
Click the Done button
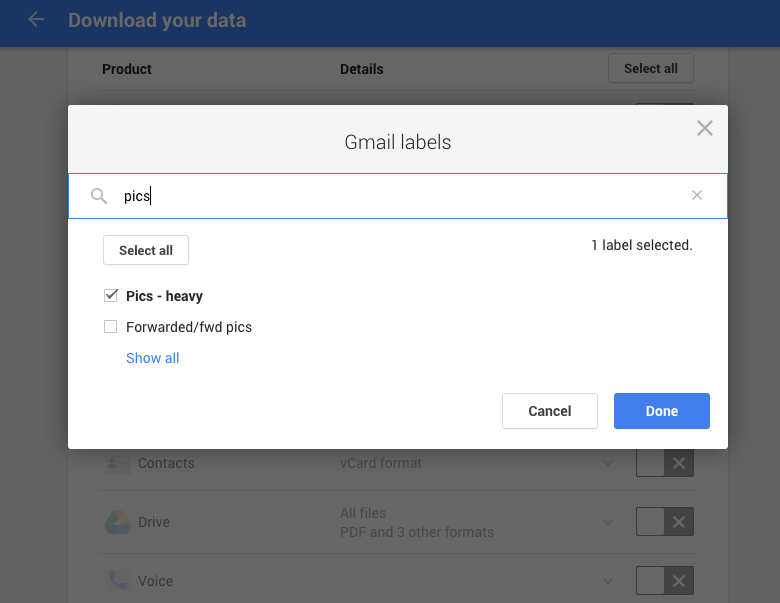point(661,411)
